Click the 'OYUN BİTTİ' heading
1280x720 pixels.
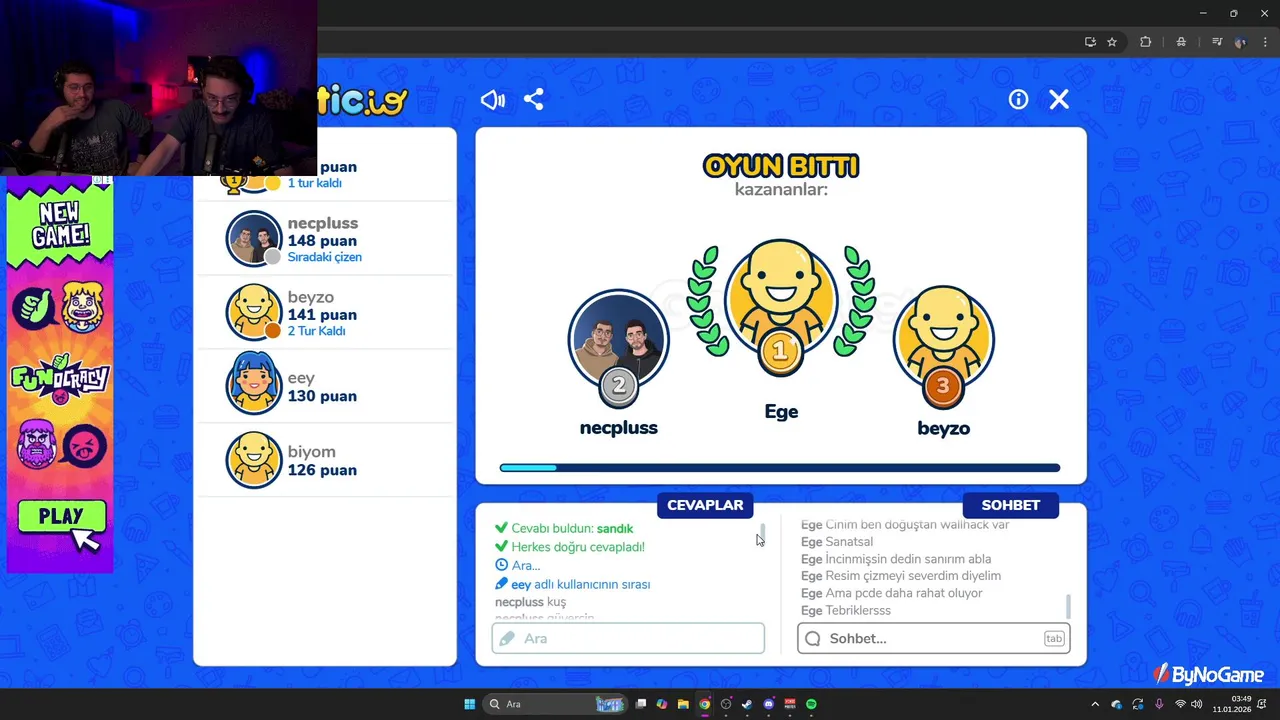pyautogui.click(x=781, y=165)
